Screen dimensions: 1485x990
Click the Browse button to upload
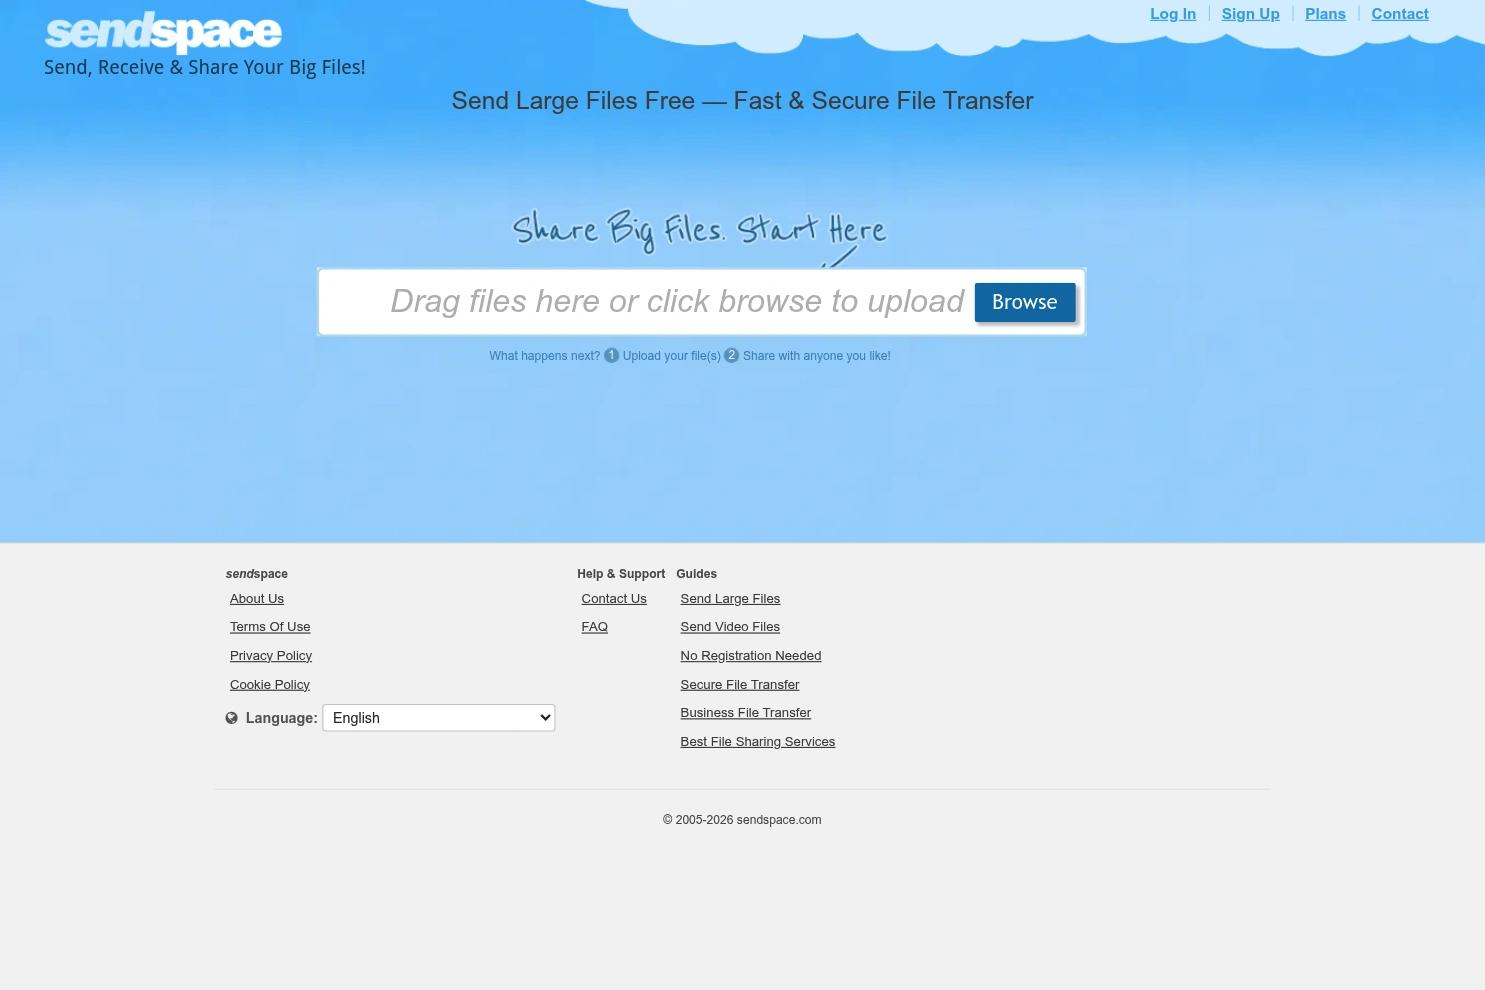point(1025,302)
